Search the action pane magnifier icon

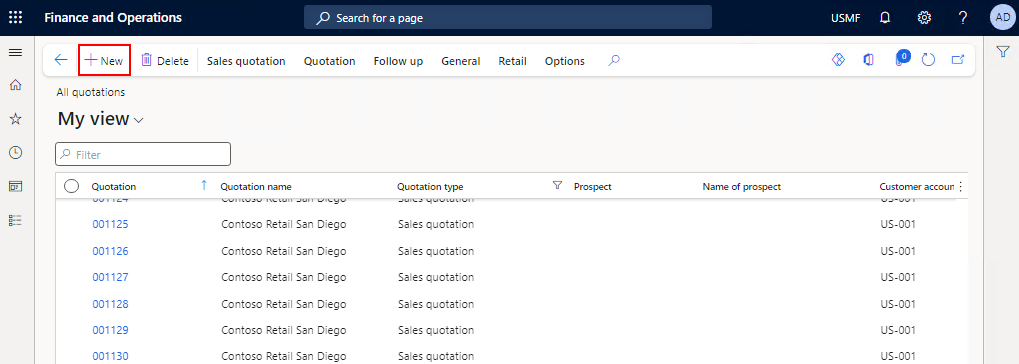click(x=614, y=60)
